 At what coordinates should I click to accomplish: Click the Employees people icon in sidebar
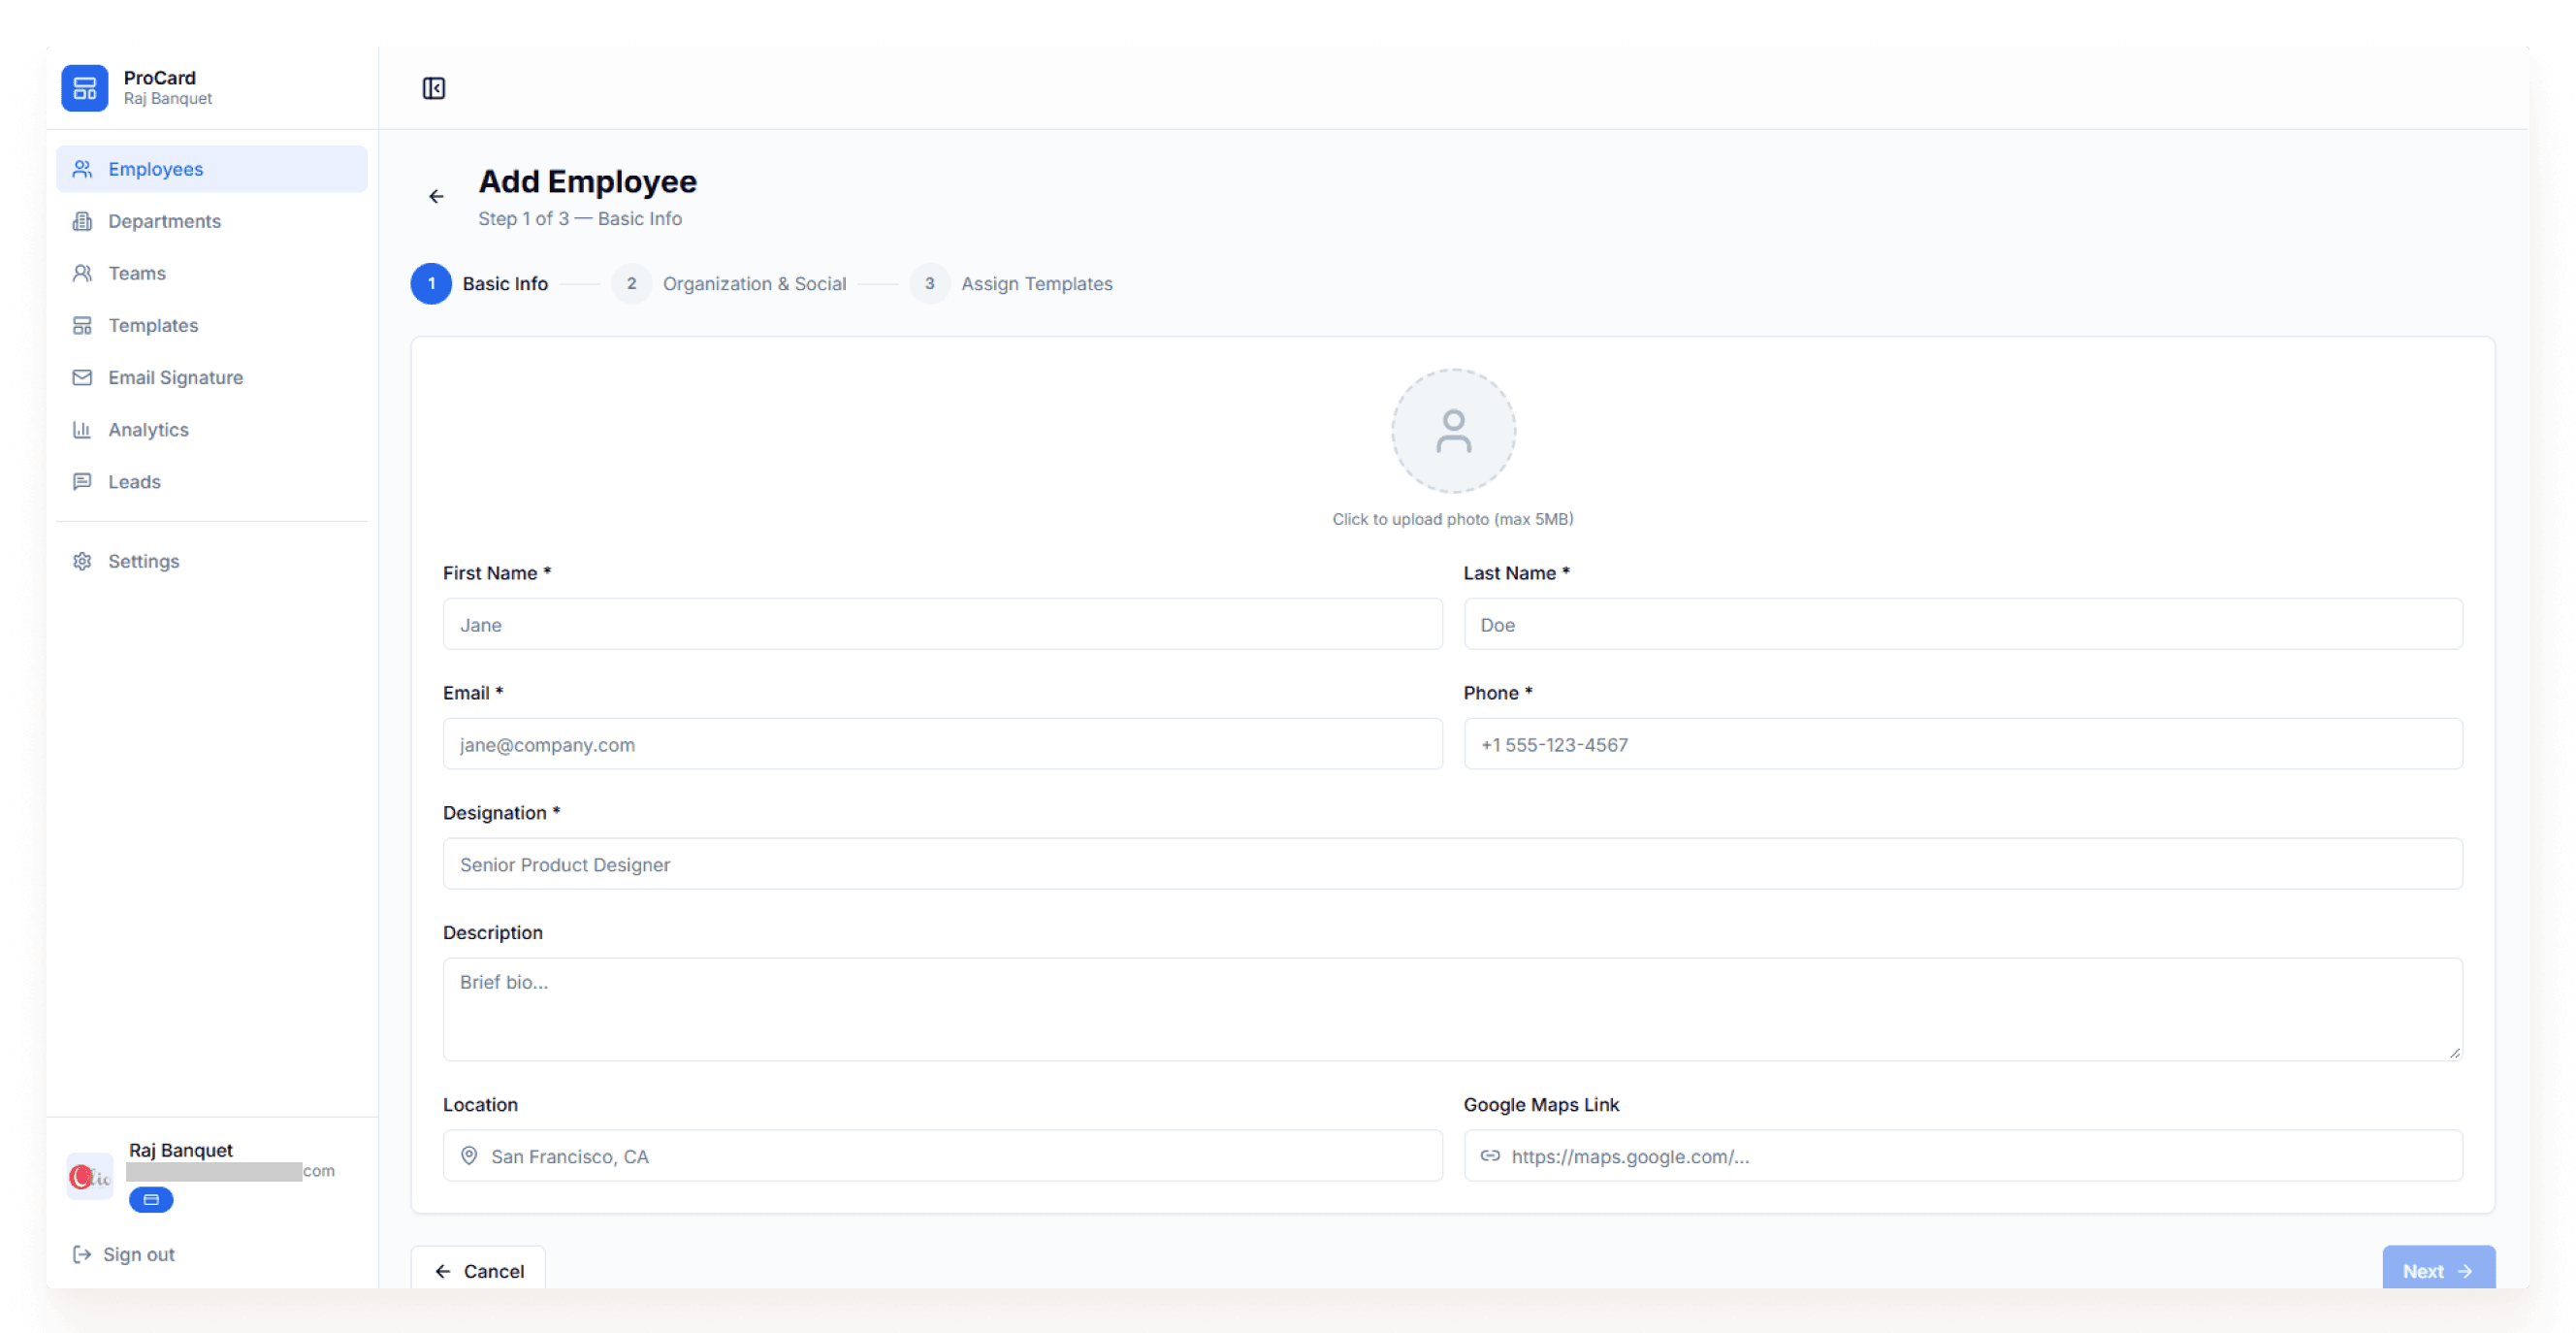pyautogui.click(x=82, y=169)
